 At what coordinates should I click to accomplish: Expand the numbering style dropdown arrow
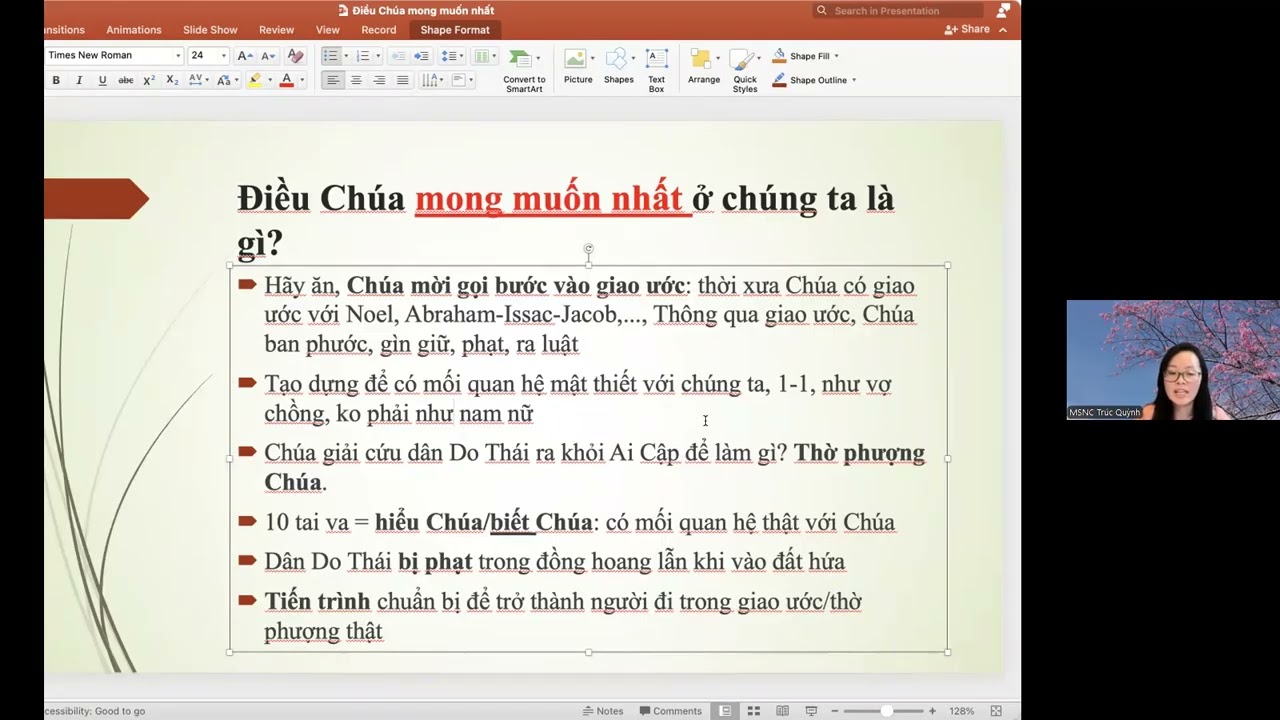tap(378, 56)
